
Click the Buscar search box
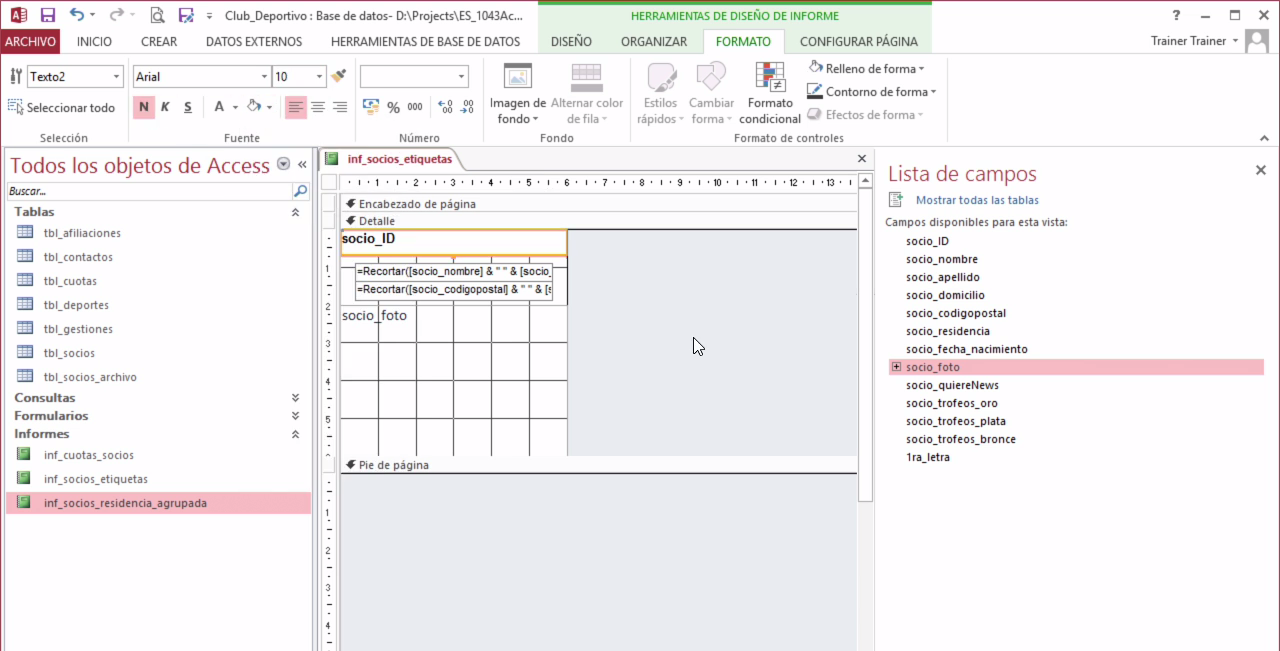click(150, 190)
